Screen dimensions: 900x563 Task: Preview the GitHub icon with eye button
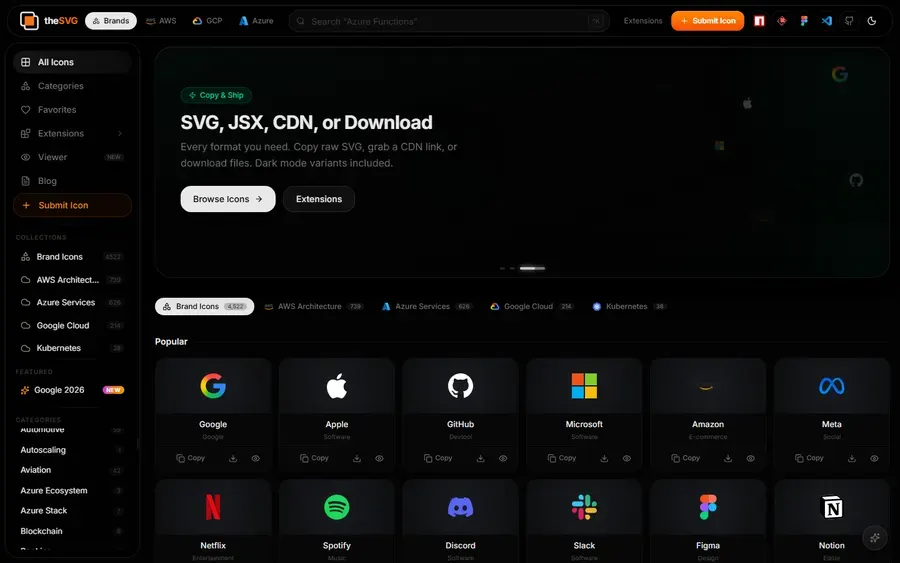(x=503, y=459)
